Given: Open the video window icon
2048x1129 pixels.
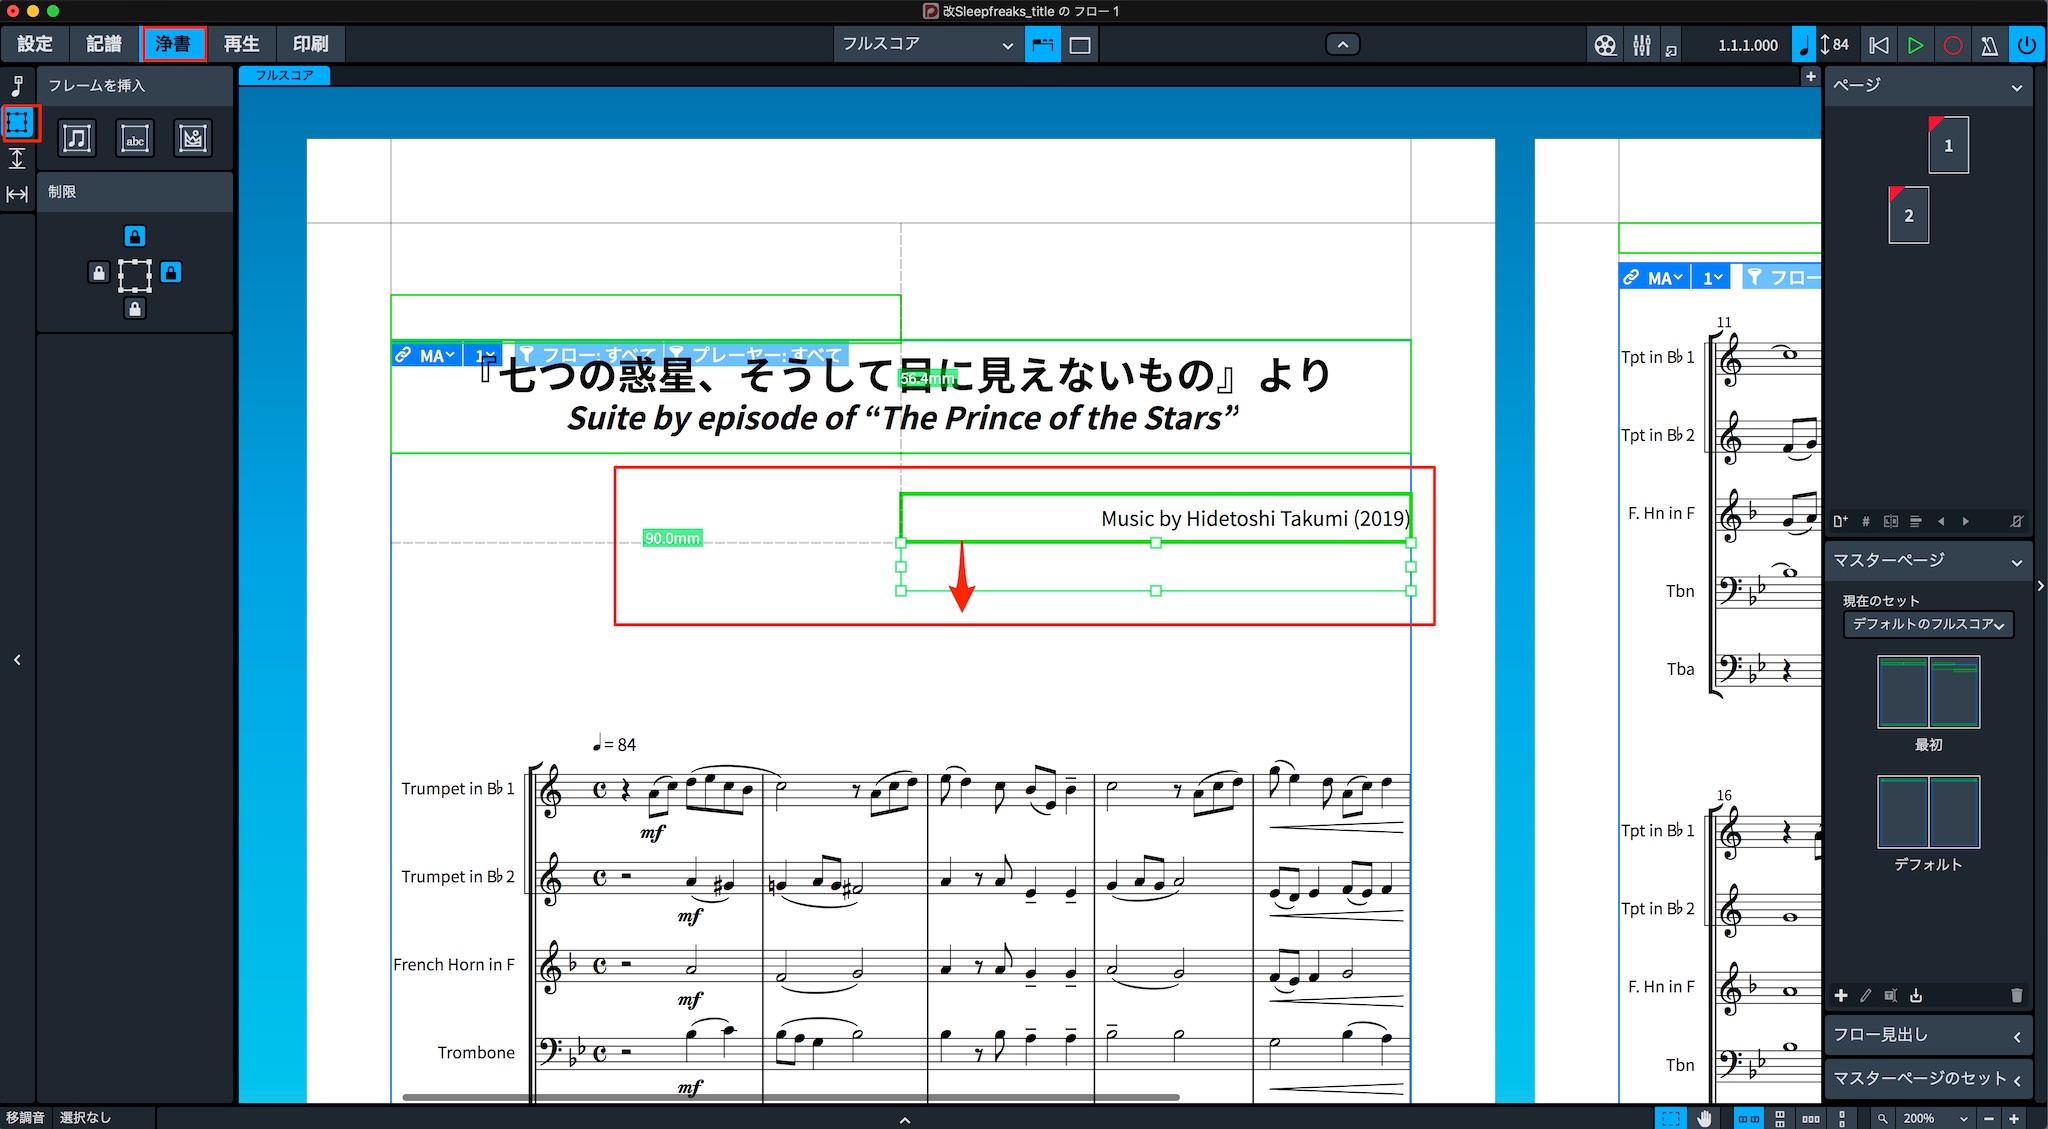Looking at the screenshot, I should [1605, 45].
